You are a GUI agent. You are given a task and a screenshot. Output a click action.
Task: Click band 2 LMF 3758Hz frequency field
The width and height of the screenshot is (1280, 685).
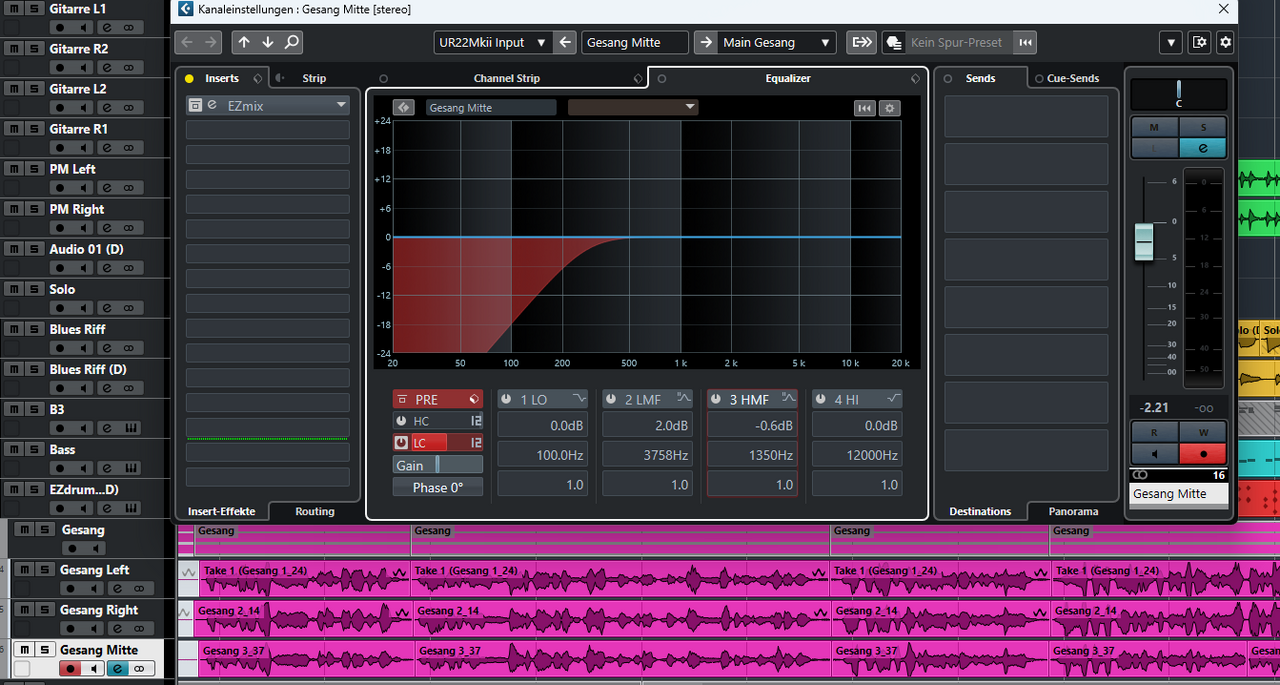(x=648, y=455)
